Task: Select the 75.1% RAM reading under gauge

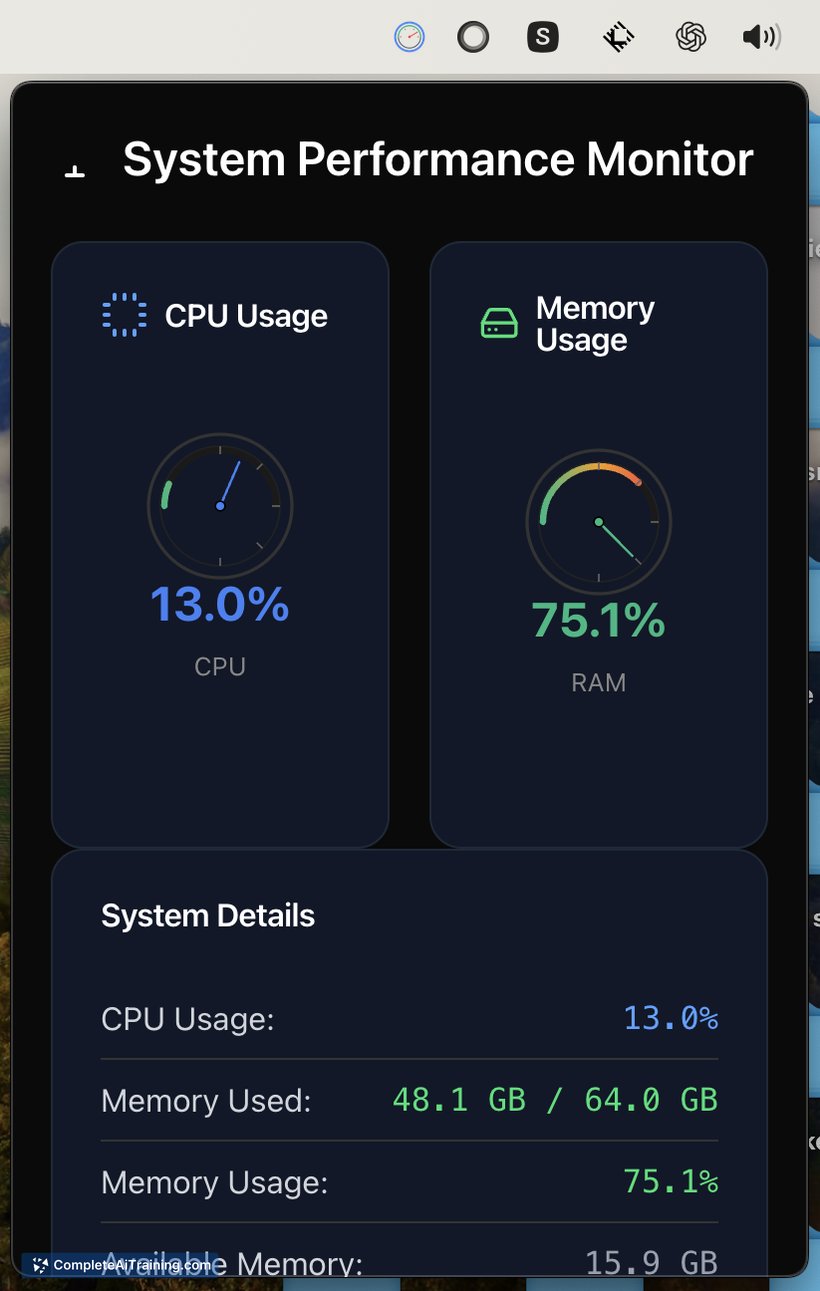Action: pos(598,620)
